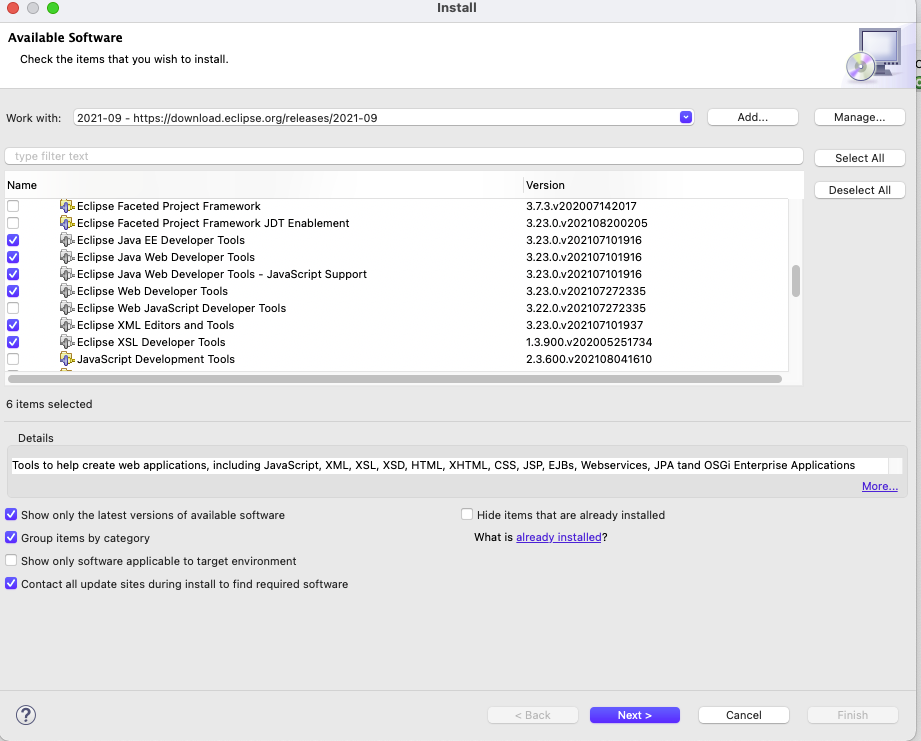This screenshot has height=741, width=921.
Task: Check JavaScript Development Tools checkbox
Action: pyautogui.click(x=13, y=359)
